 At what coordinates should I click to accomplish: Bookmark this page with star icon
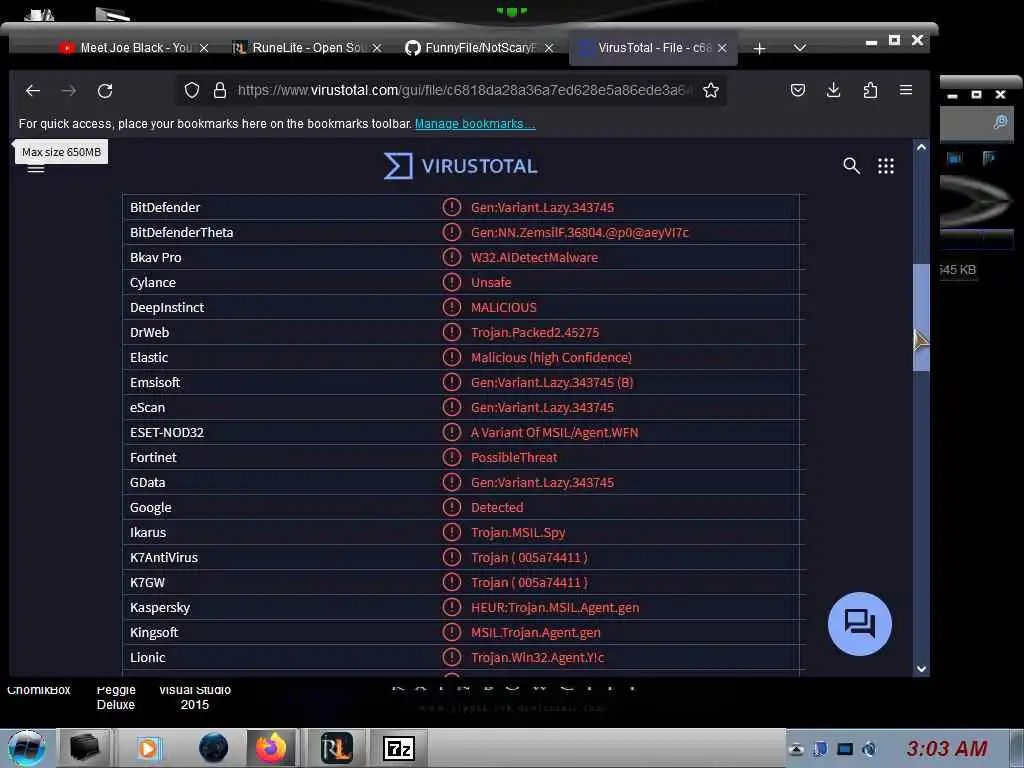pyautogui.click(x=711, y=90)
